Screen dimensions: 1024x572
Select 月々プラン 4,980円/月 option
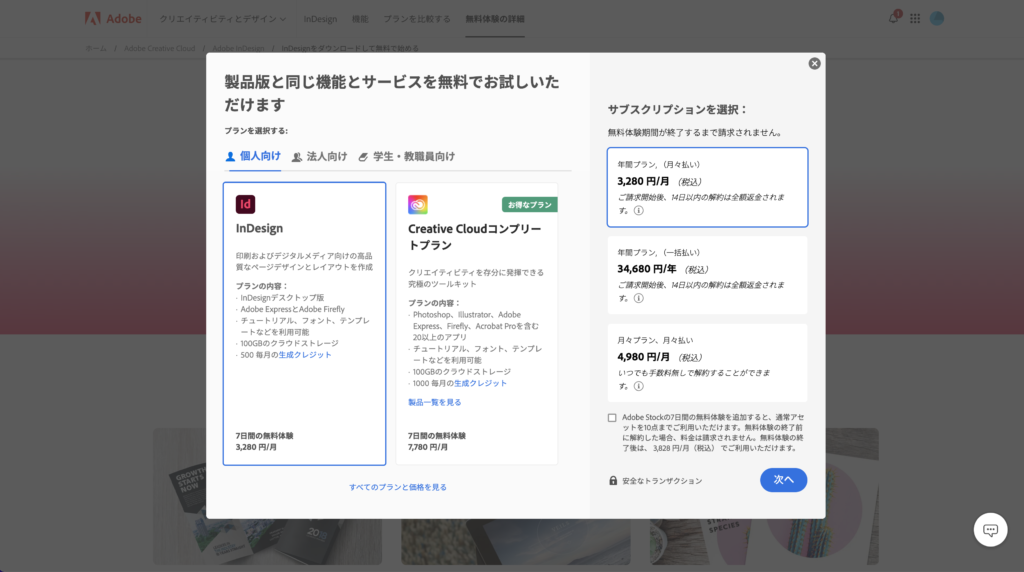click(707, 363)
